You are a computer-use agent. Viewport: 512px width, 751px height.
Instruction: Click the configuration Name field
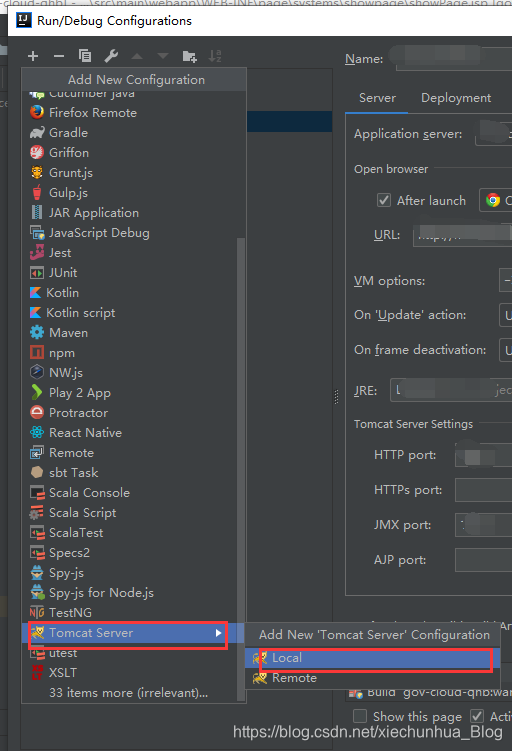pos(454,58)
